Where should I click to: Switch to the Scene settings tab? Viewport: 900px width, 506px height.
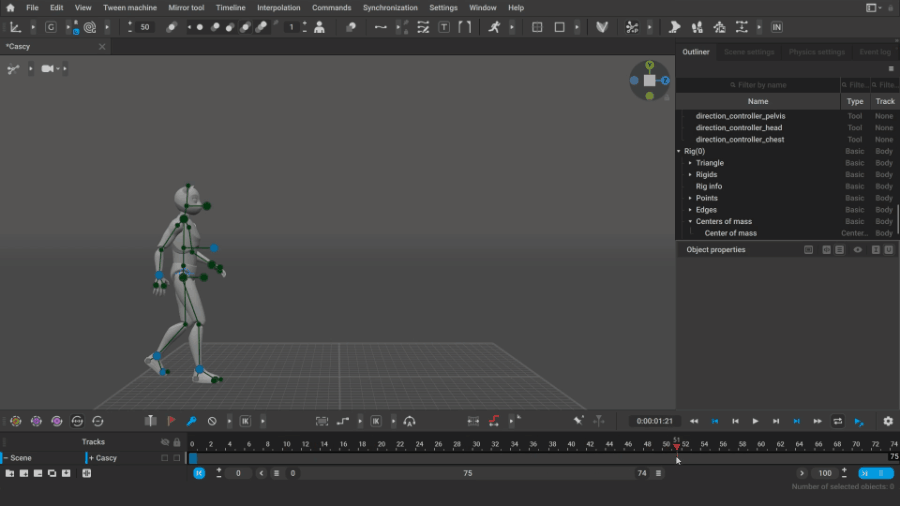(x=748, y=52)
